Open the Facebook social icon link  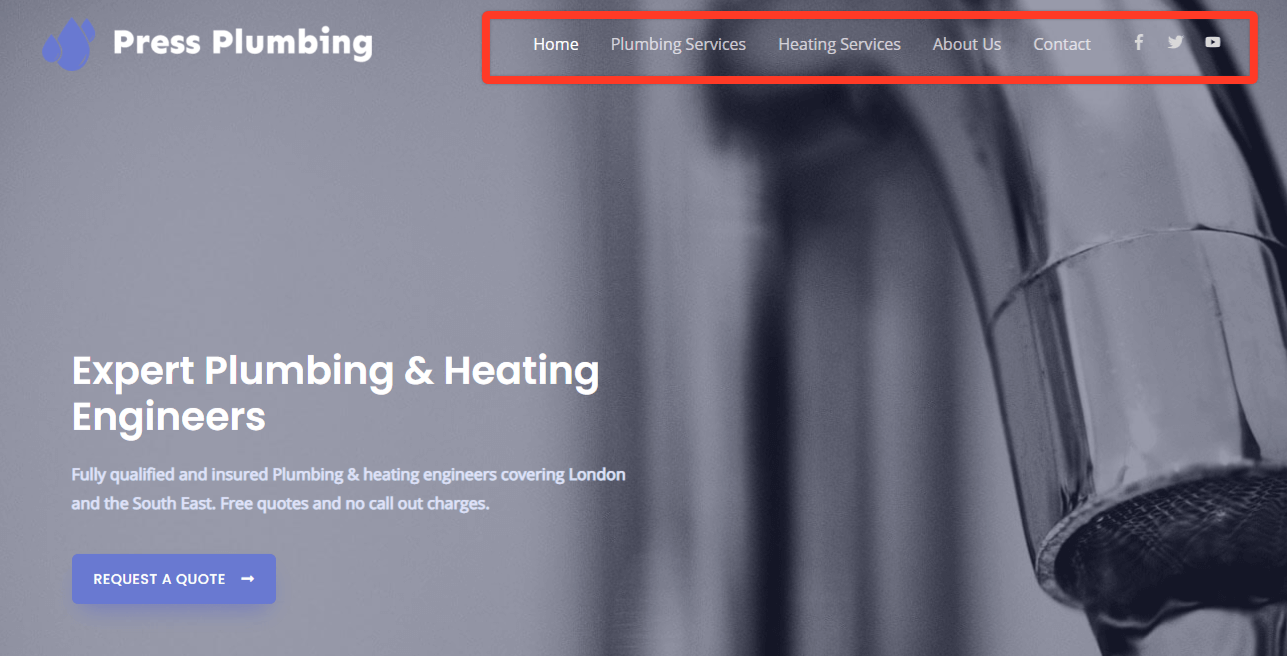(1138, 42)
